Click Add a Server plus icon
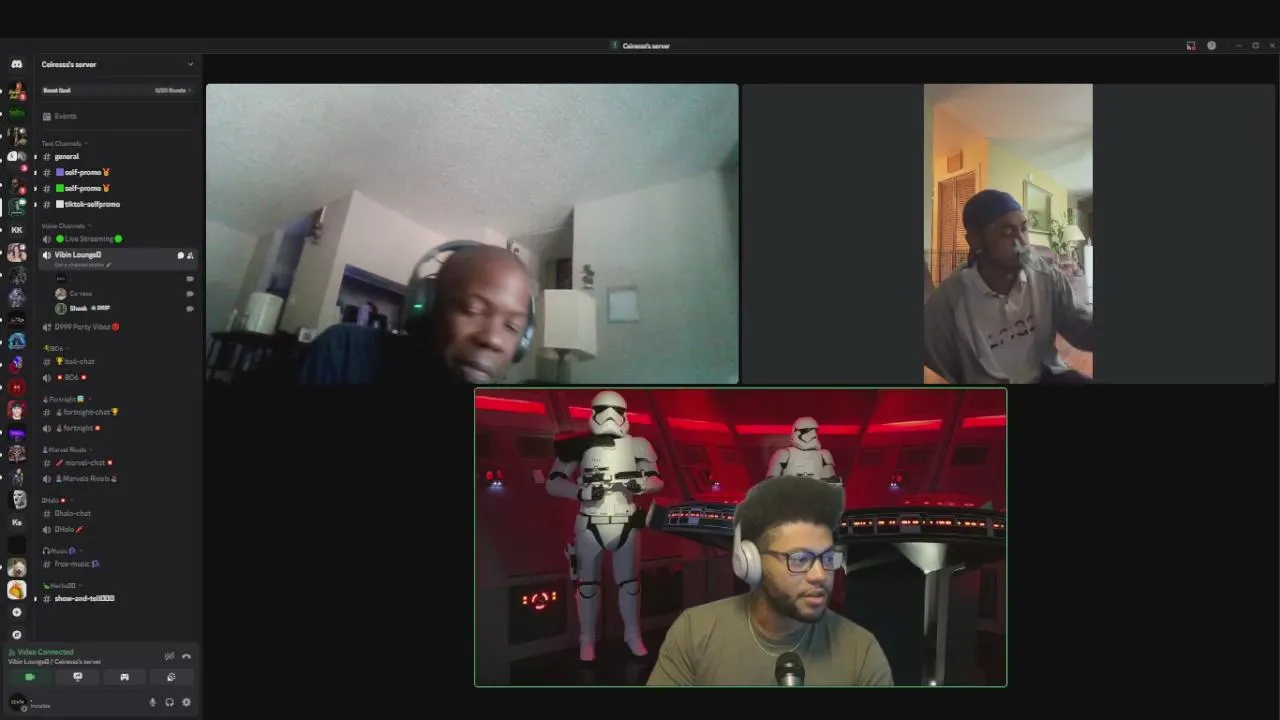The height and width of the screenshot is (720, 1280). point(16,612)
